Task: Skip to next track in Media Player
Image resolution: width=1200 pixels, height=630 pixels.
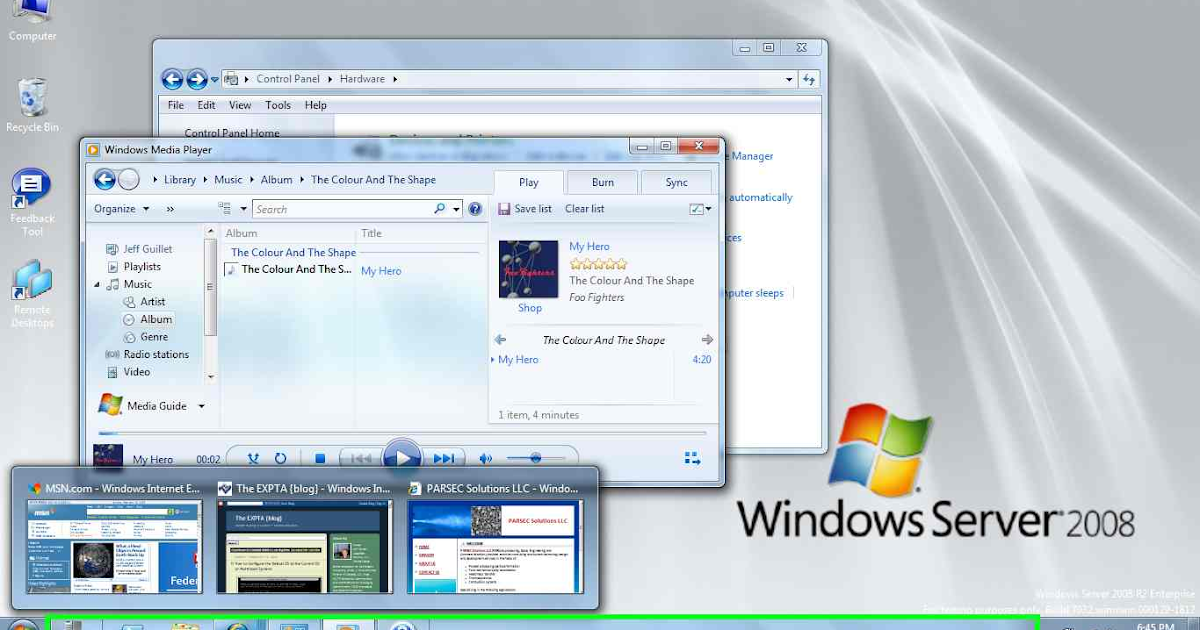Action: tap(443, 459)
